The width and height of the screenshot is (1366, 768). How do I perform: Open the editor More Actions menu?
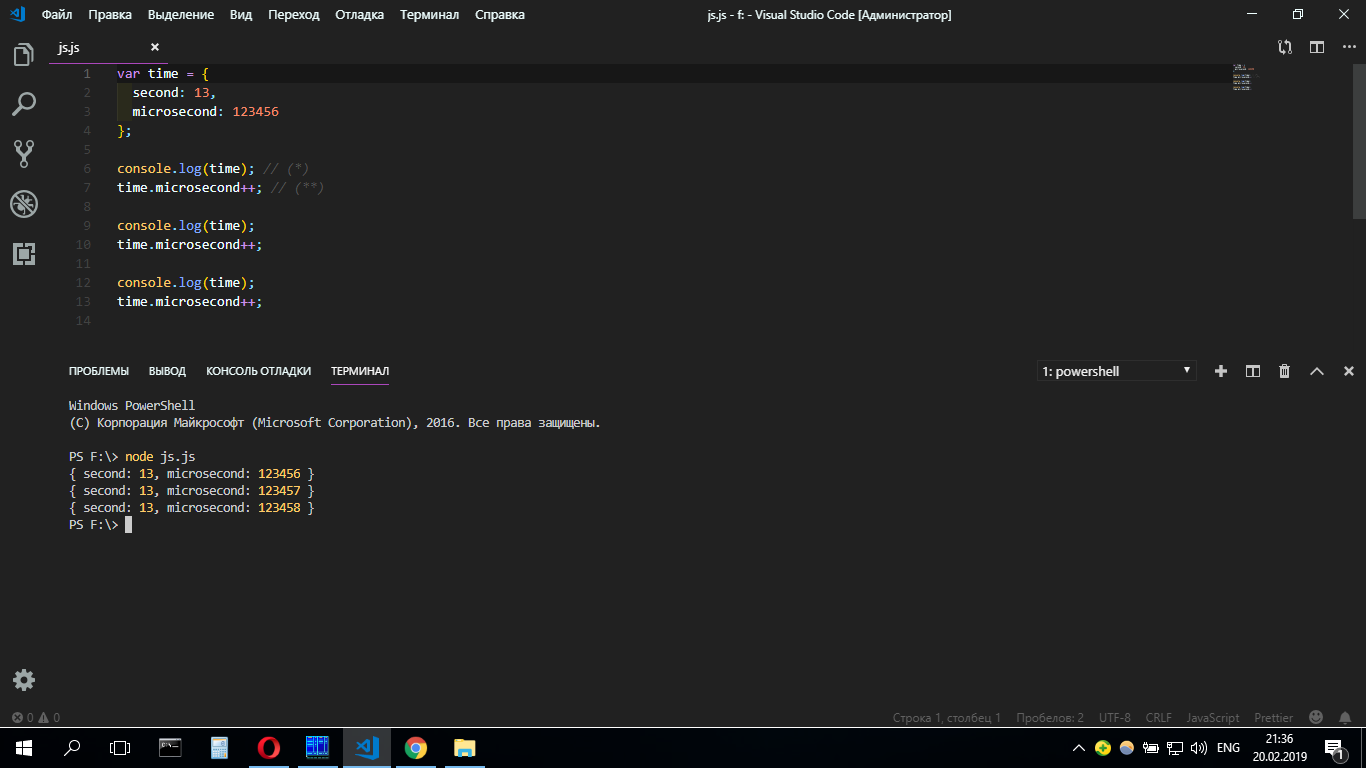pos(1348,47)
